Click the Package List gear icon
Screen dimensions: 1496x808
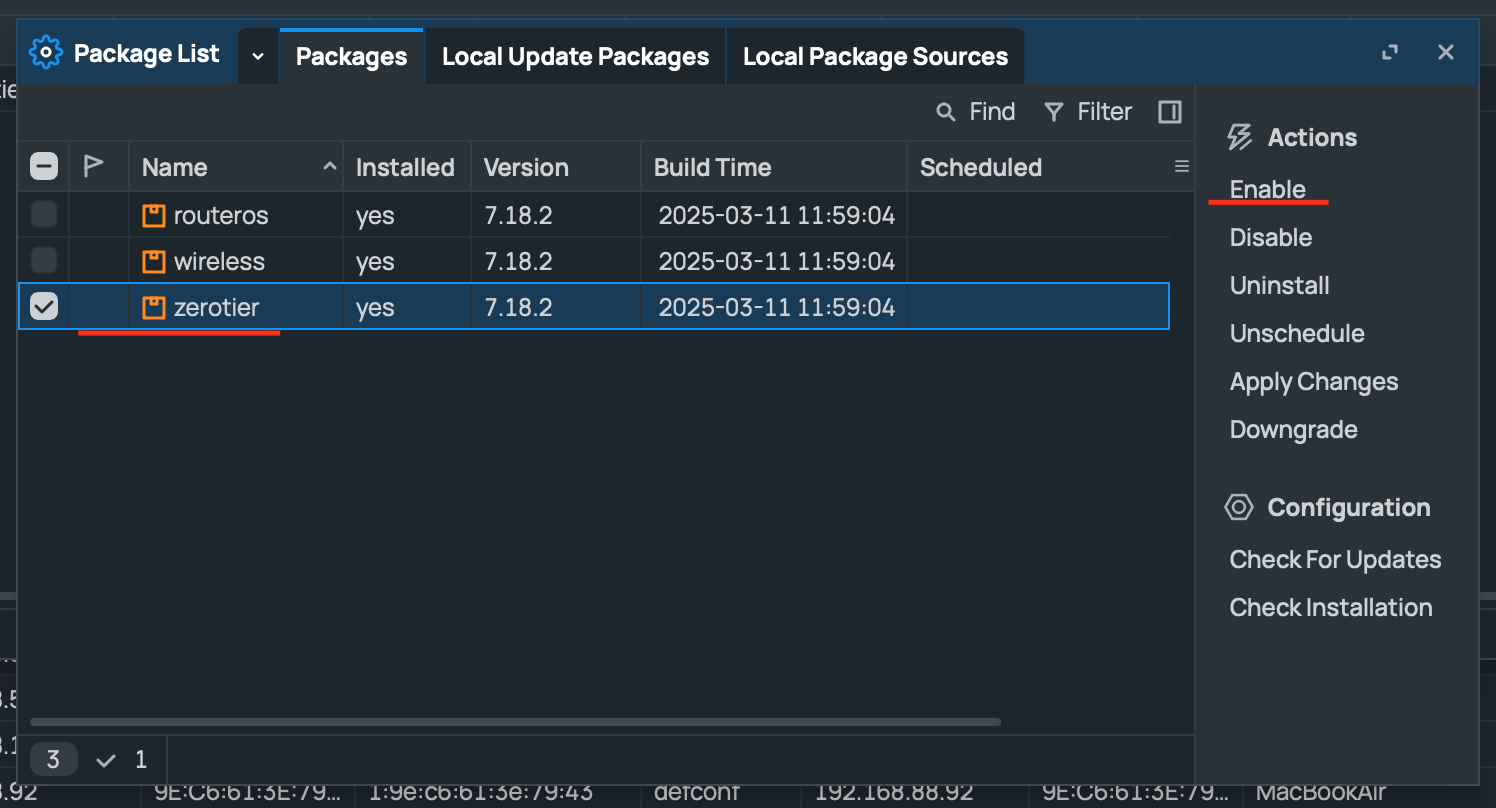coord(46,53)
